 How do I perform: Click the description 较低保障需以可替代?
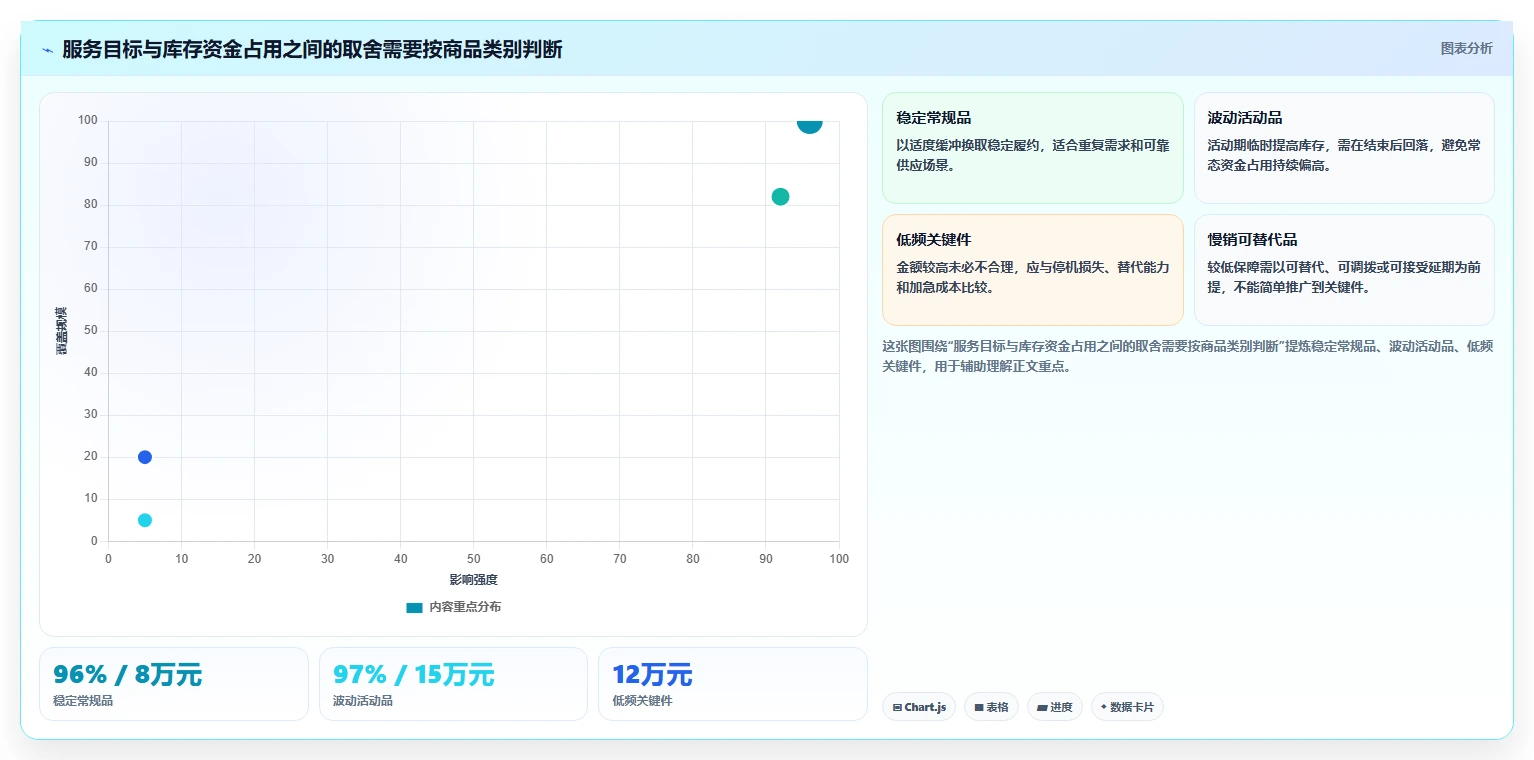point(1344,277)
